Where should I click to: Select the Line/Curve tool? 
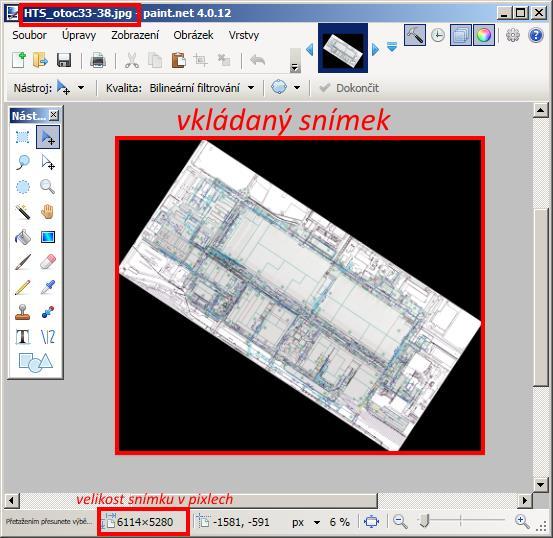point(48,337)
